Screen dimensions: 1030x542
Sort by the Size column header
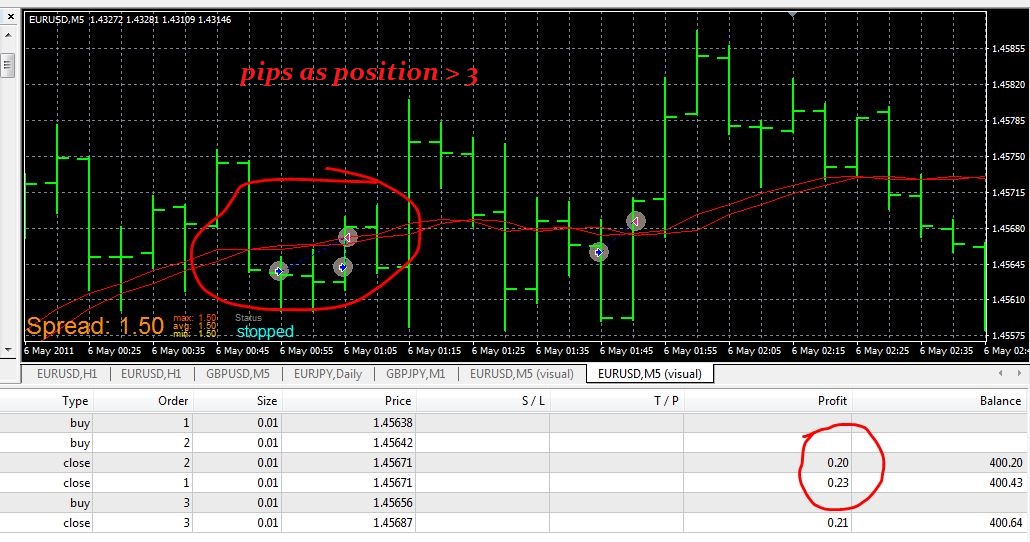[267, 401]
